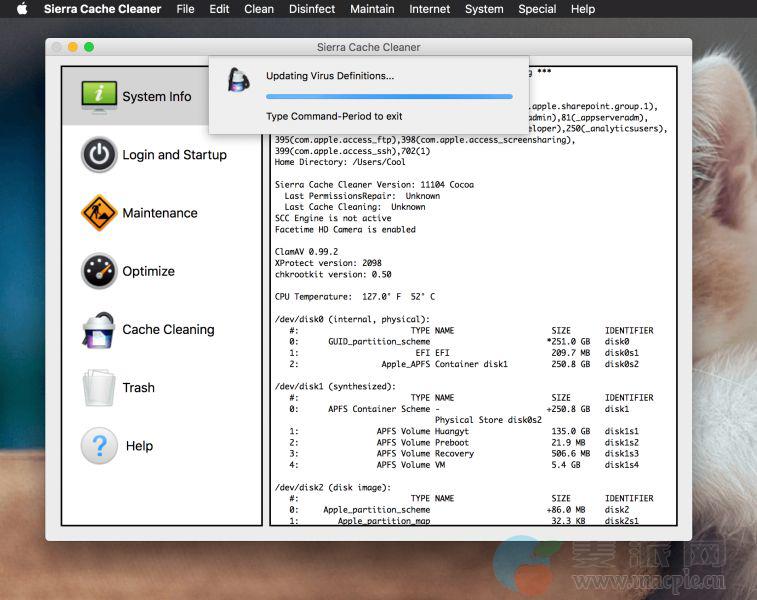Click the green System Info monitor icon
The image size is (757, 600).
[x=99, y=96]
